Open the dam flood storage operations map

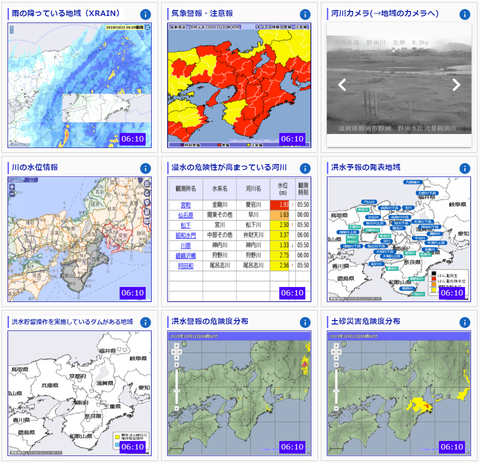(79, 393)
